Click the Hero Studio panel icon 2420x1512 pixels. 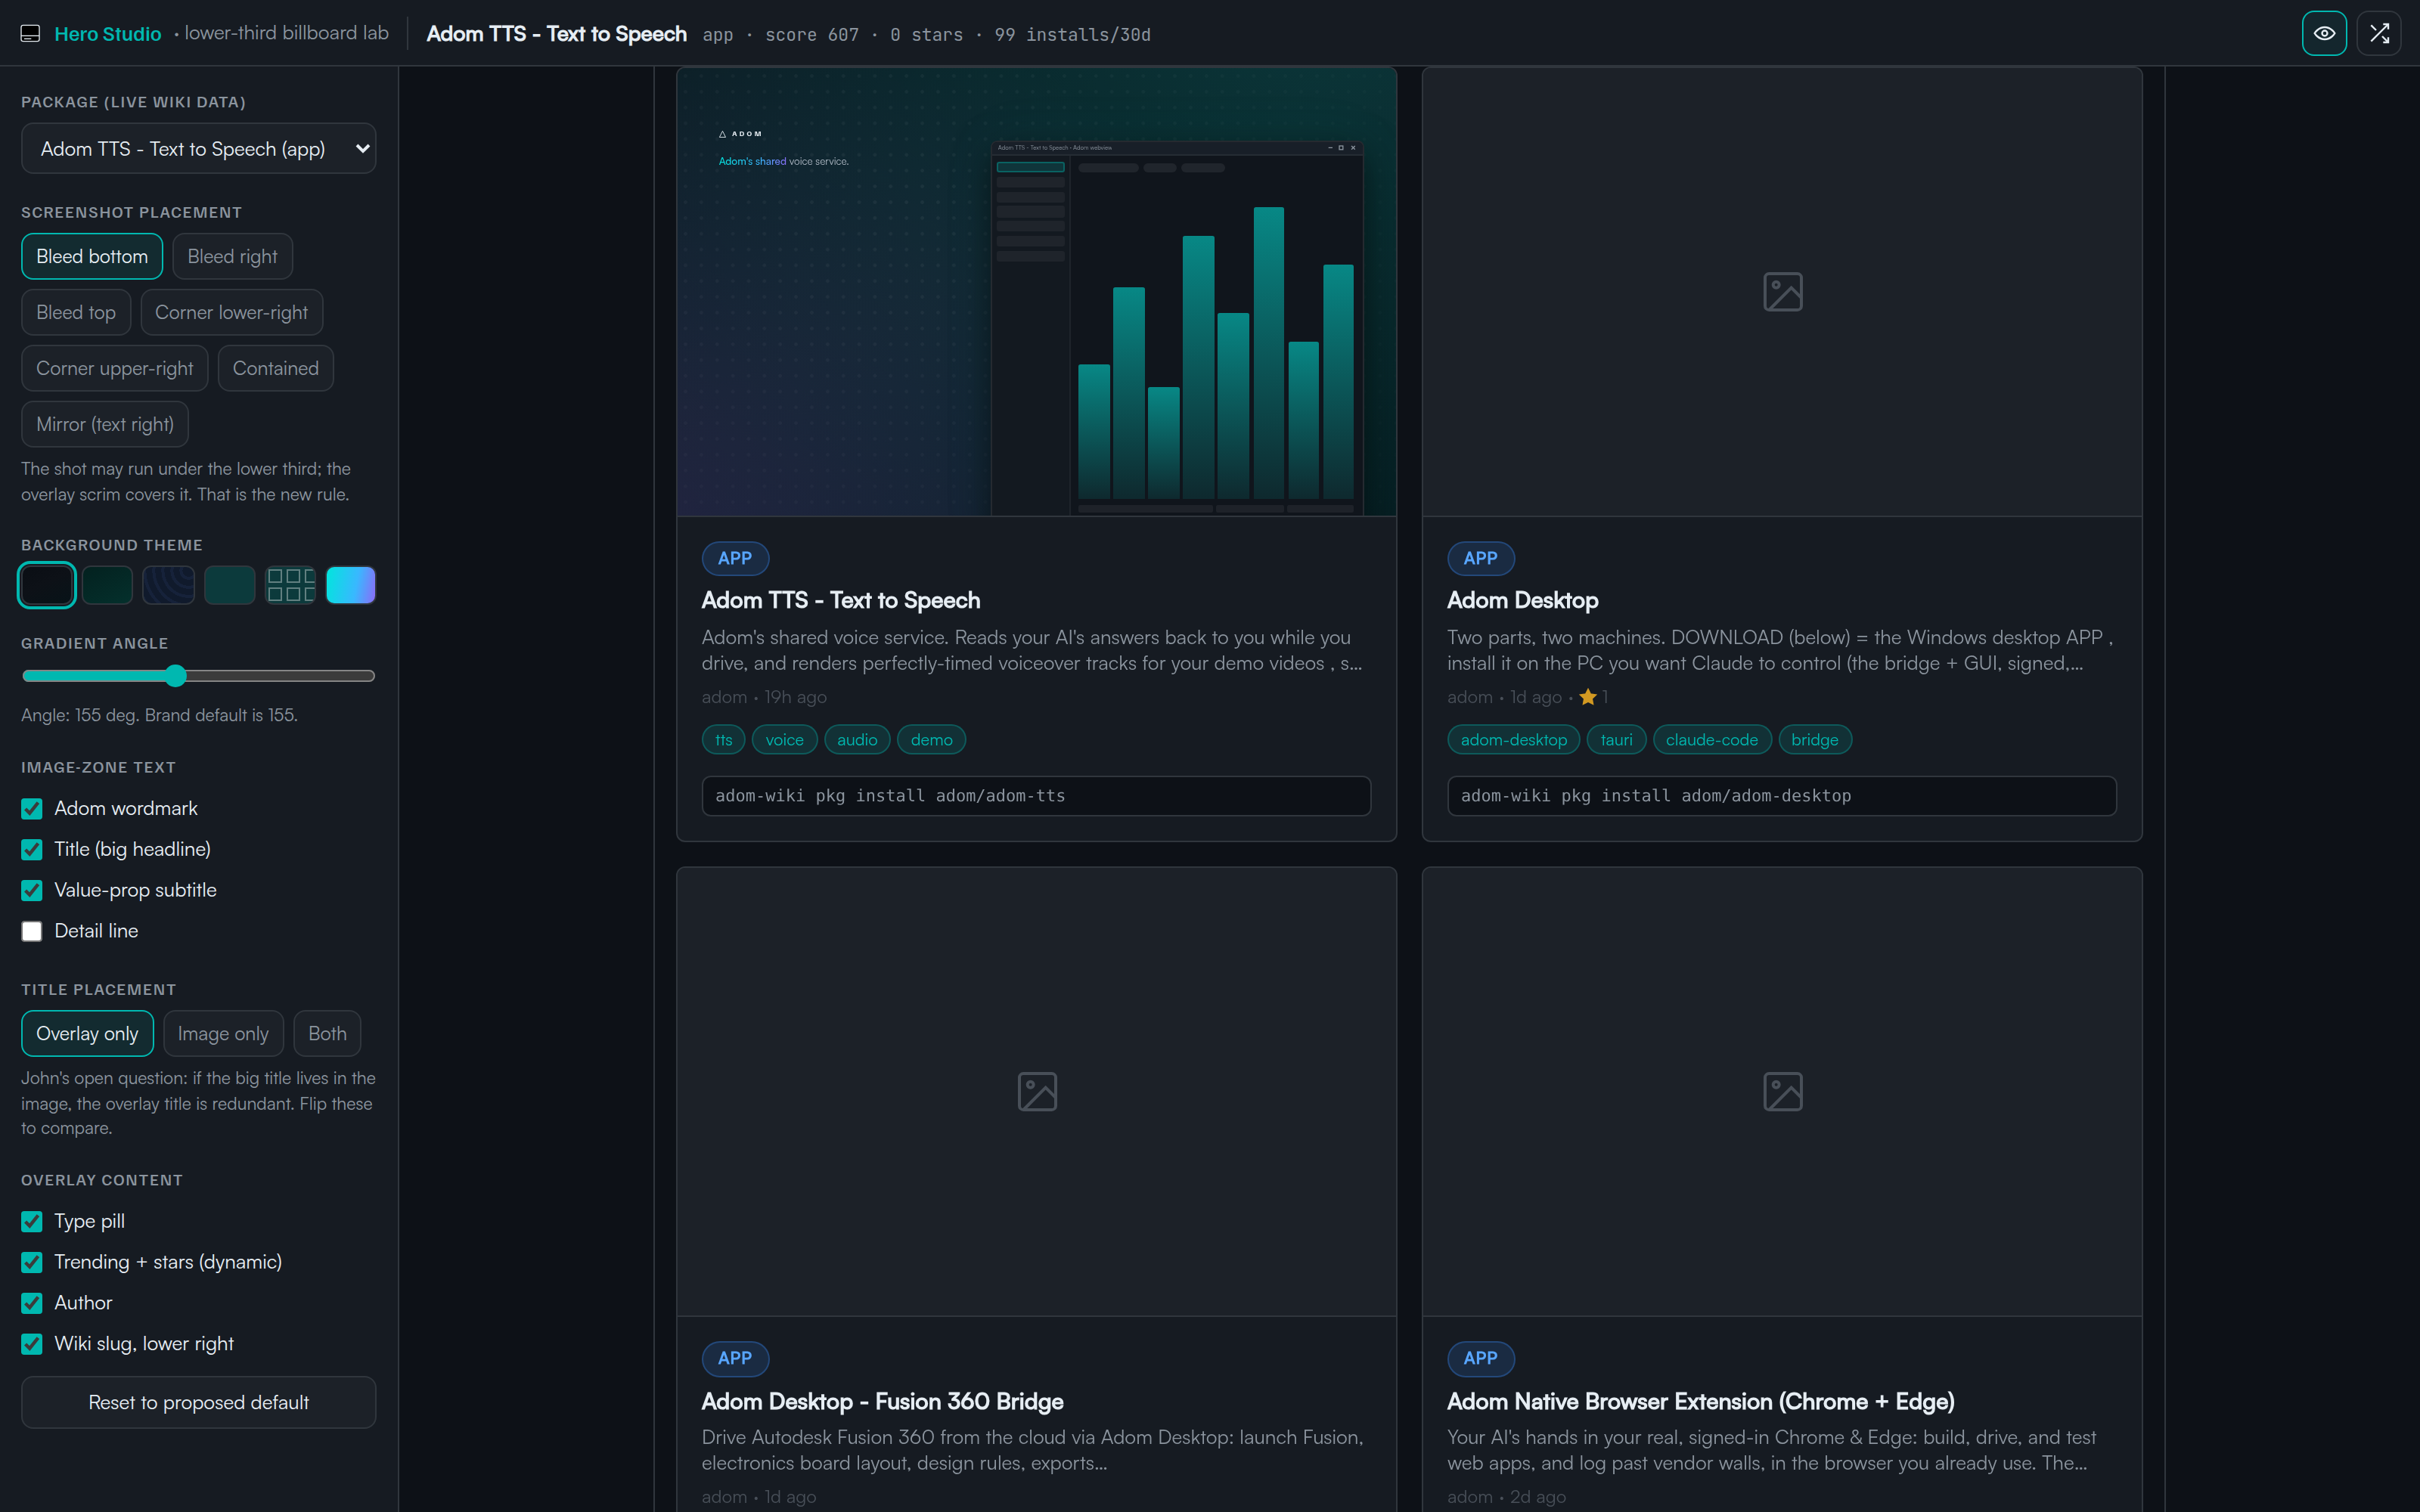[31, 34]
